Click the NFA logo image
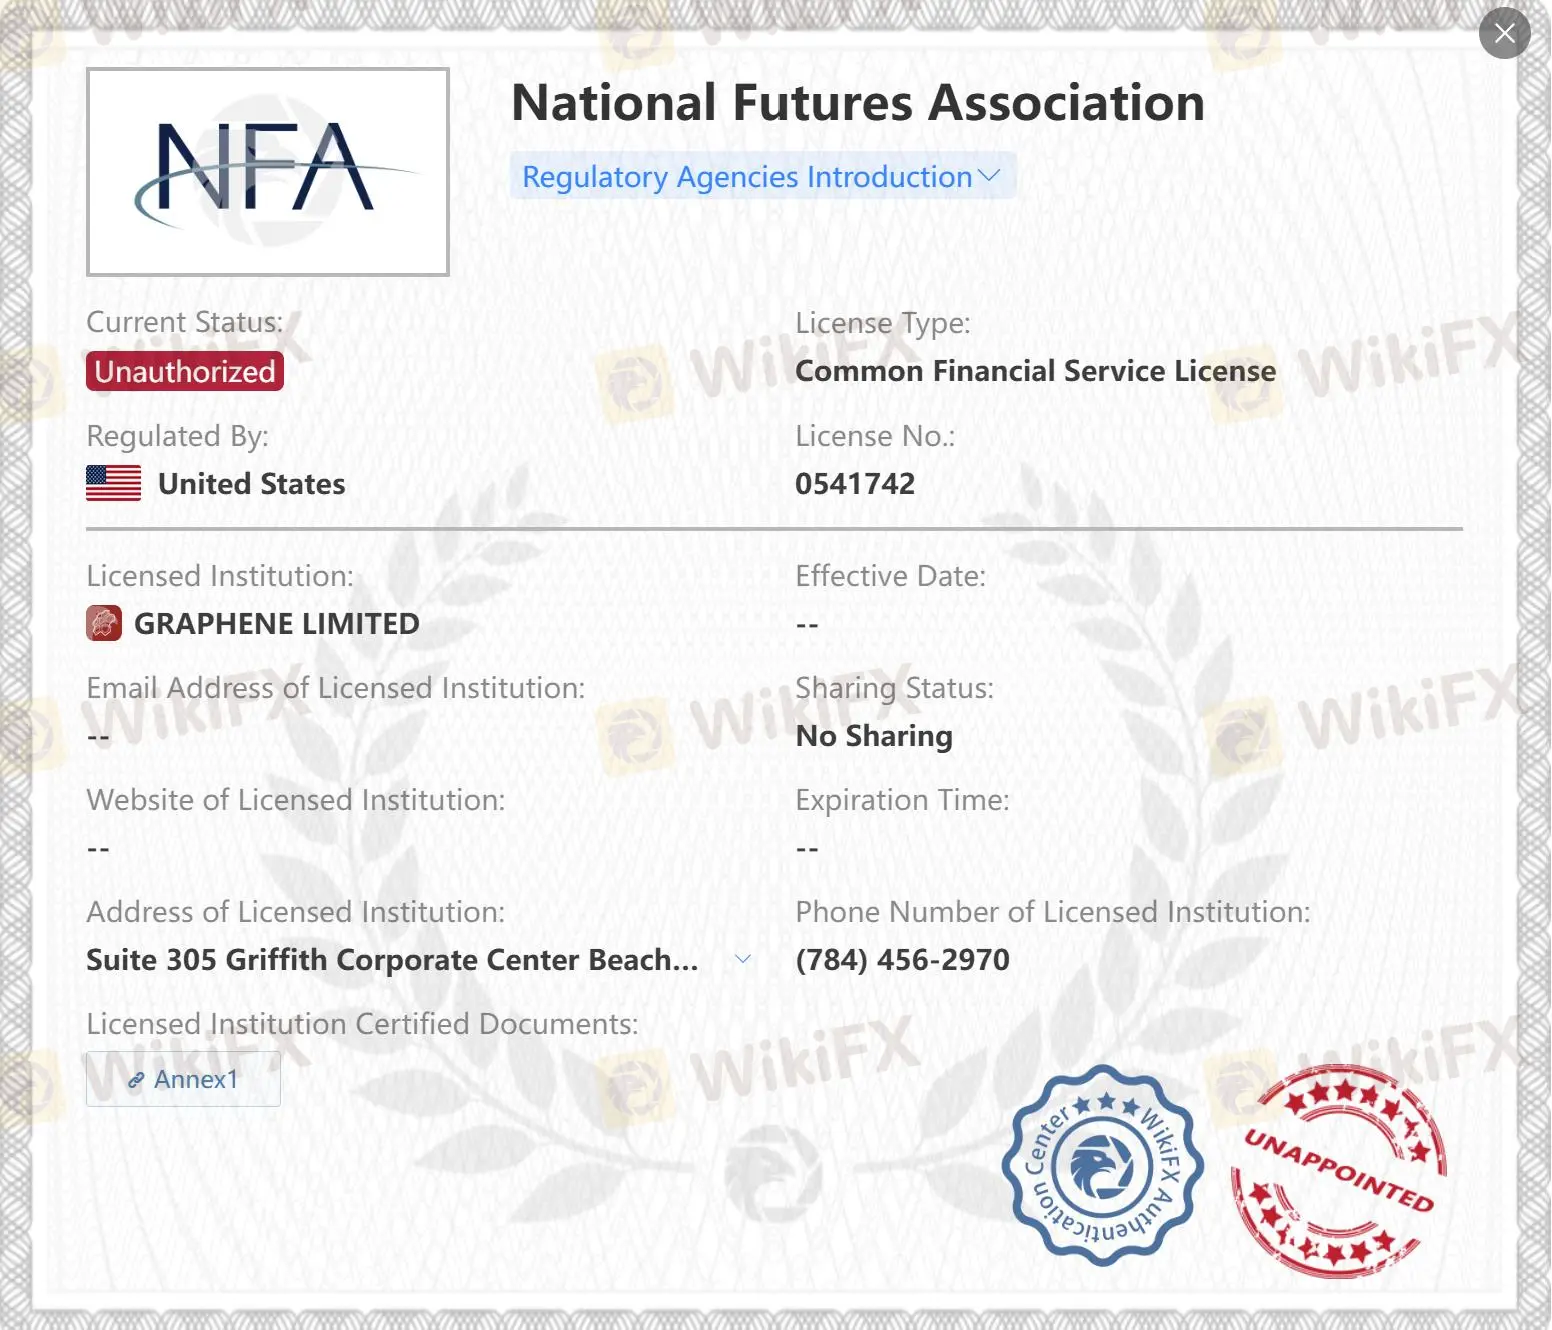 pos(268,171)
